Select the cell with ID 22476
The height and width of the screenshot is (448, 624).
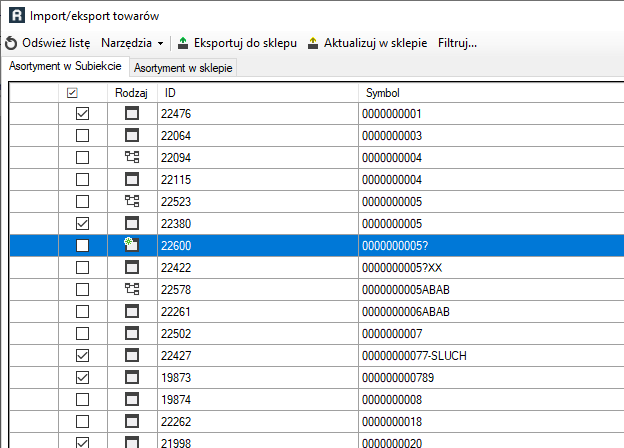(x=258, y=113)
